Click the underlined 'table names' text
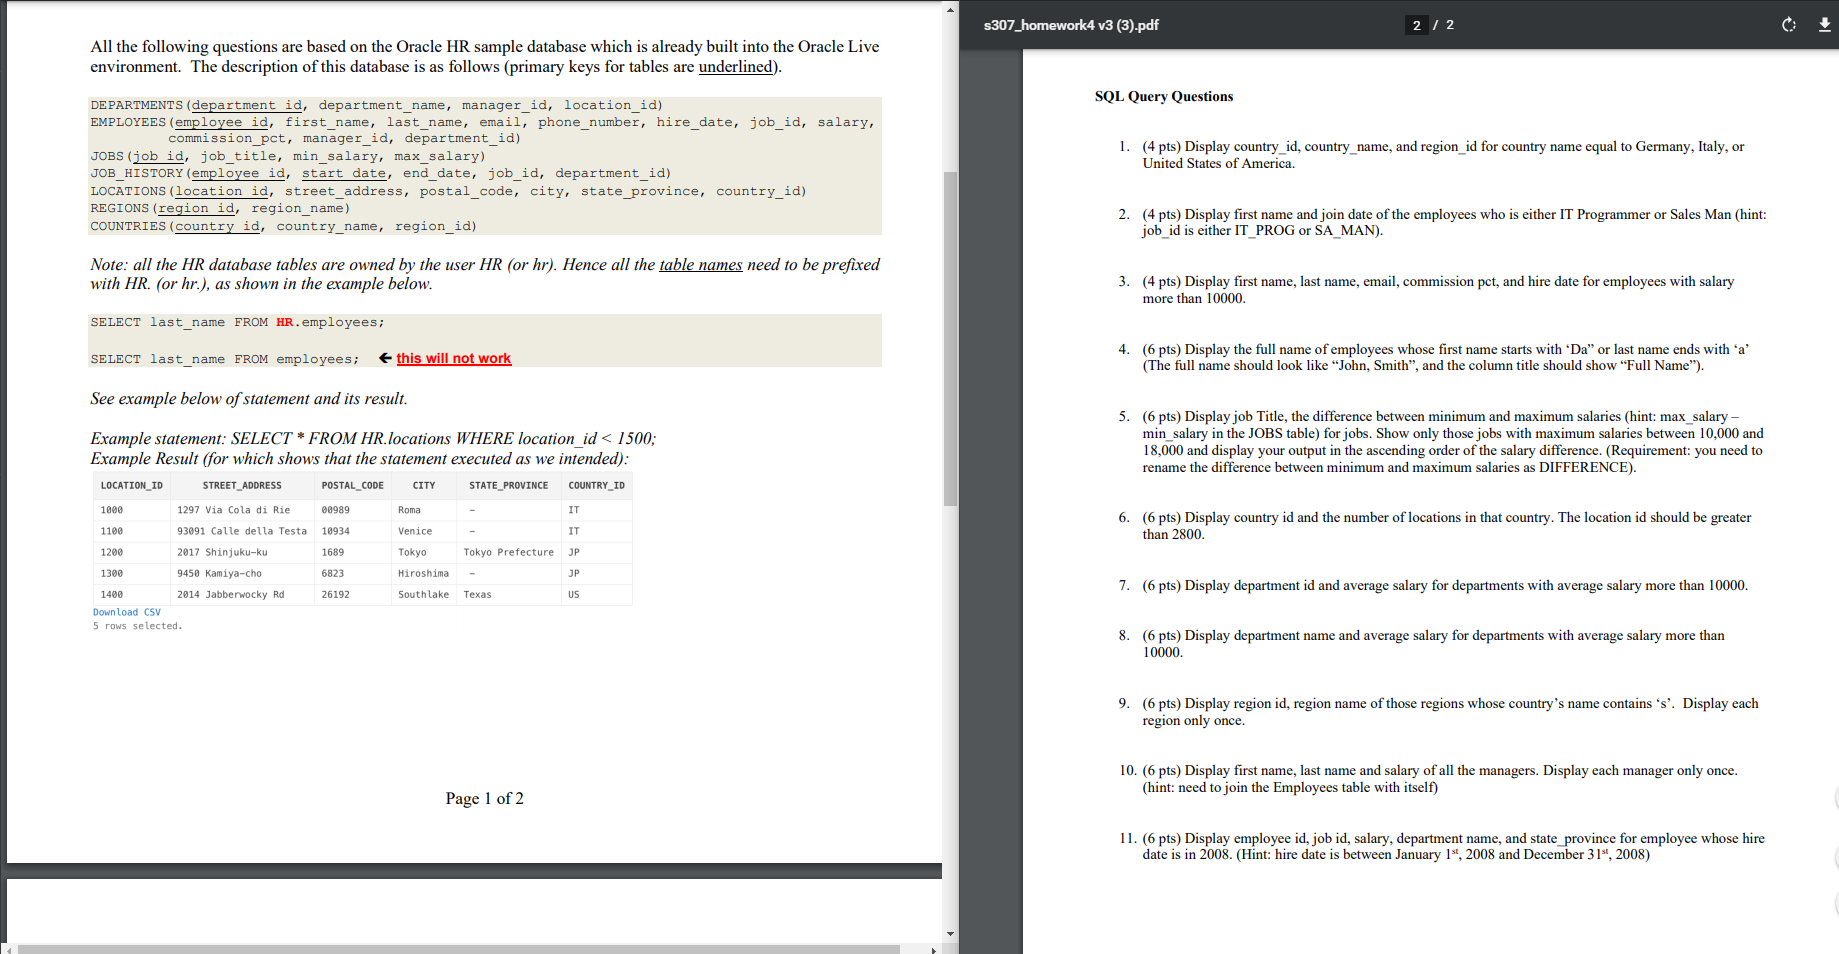This screenshot has width=1839, height=954. pyautogui.click(x=701, y=264)
